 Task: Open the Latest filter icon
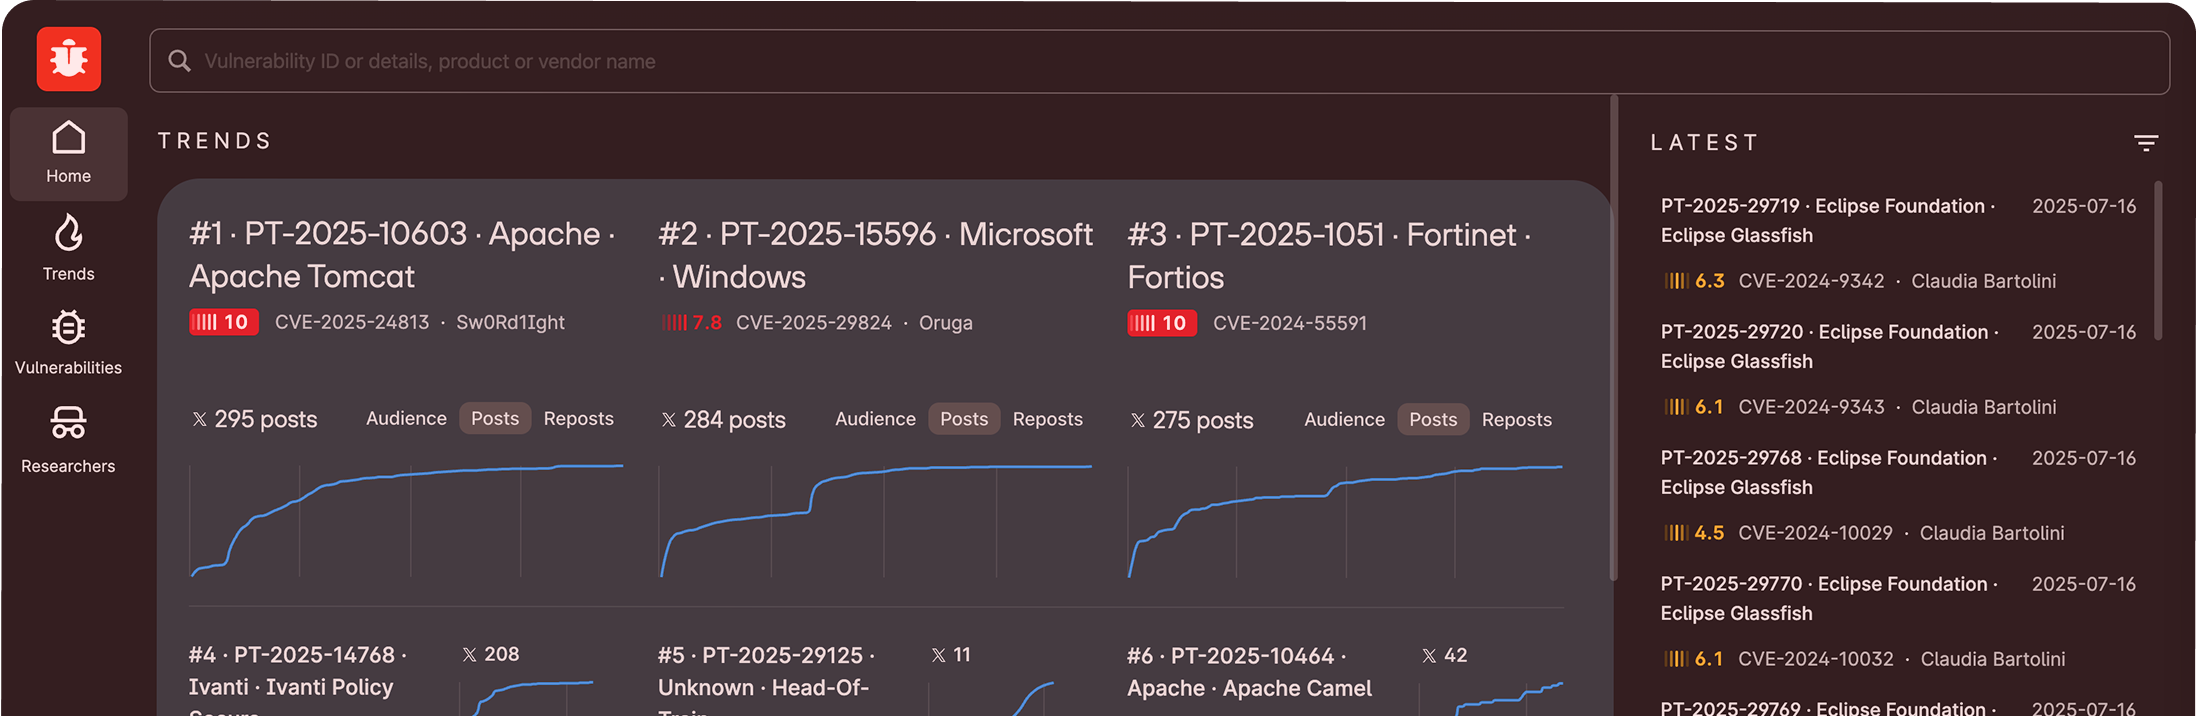(x=2145, y=143)
